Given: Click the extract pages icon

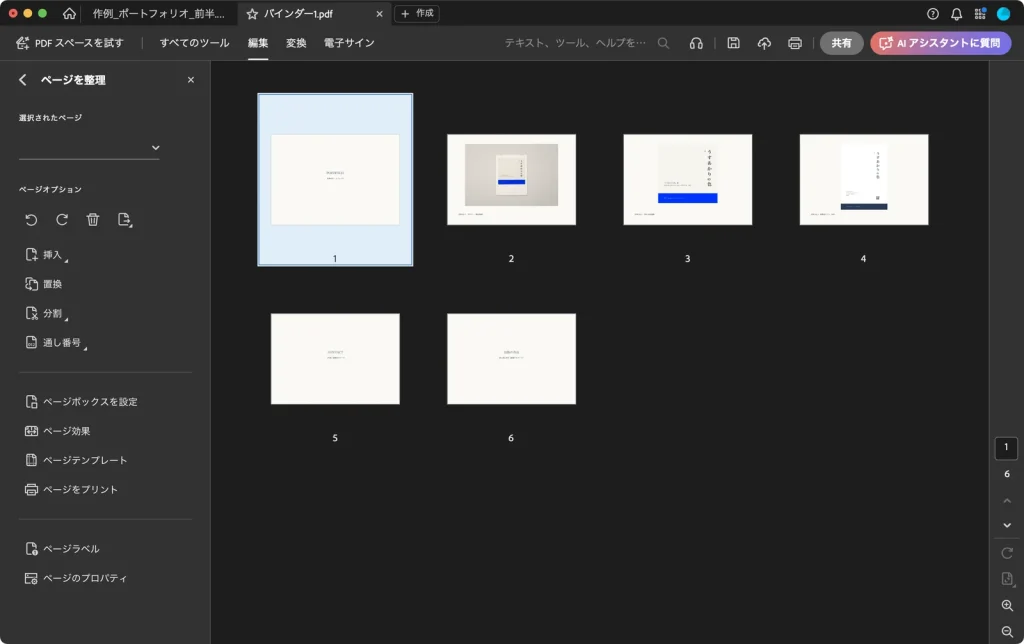Looking at the screenshot, I should pyautogui.click(x=125, y=219).
